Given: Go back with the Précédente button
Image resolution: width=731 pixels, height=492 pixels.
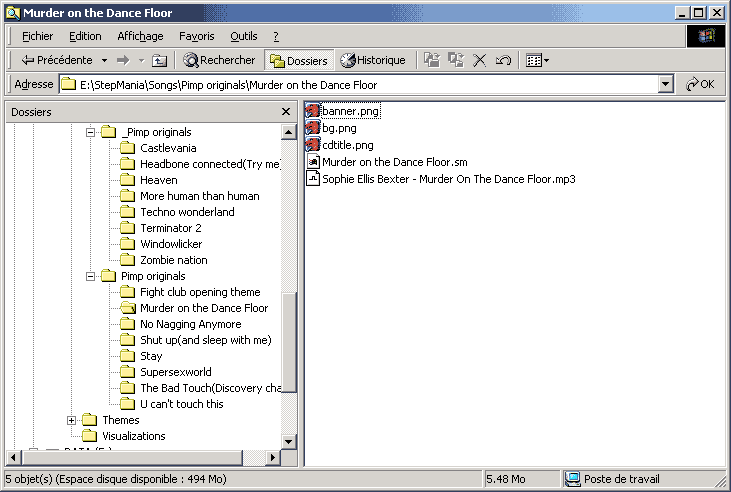Looking at the screenshot, I should (x=57, y=60).
